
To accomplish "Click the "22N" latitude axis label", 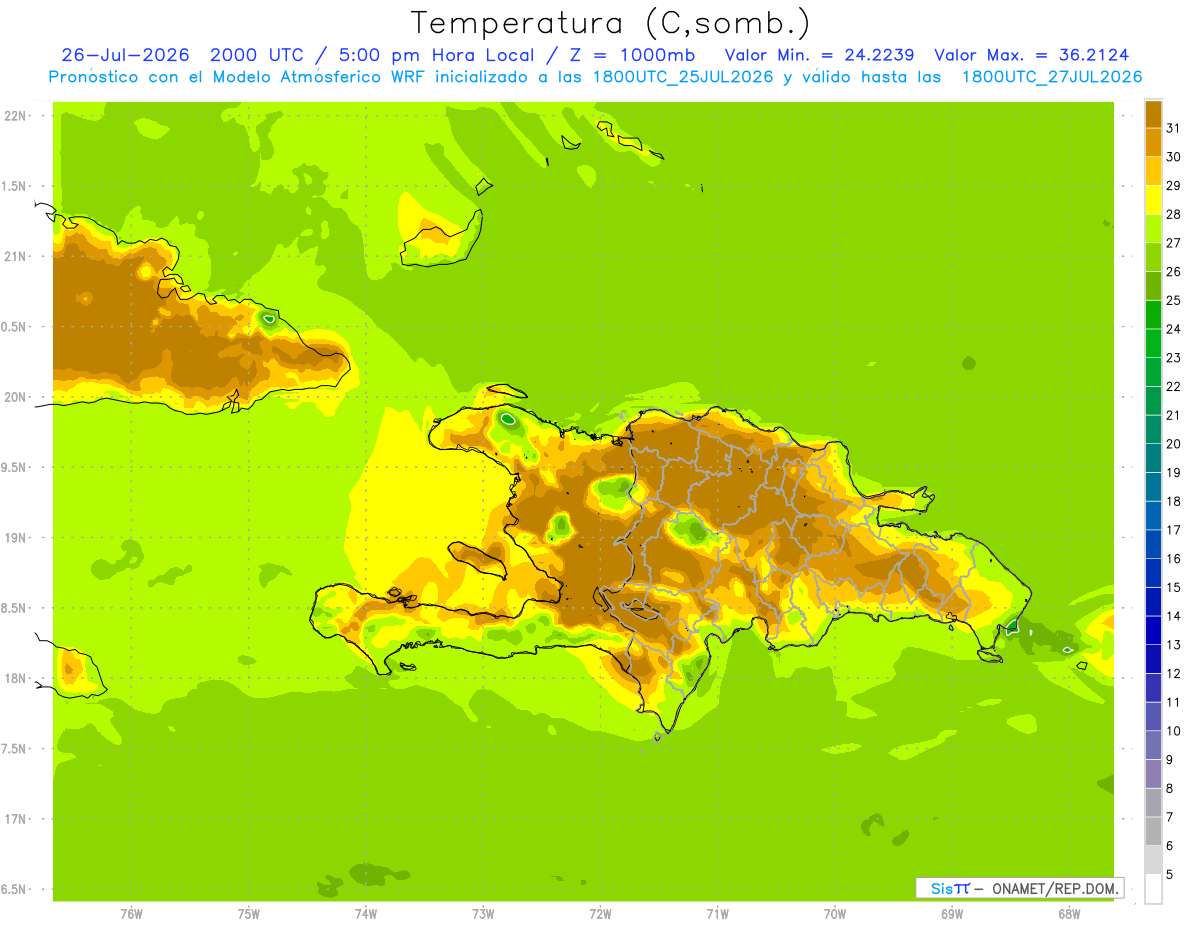I will [x=16, y=115].
